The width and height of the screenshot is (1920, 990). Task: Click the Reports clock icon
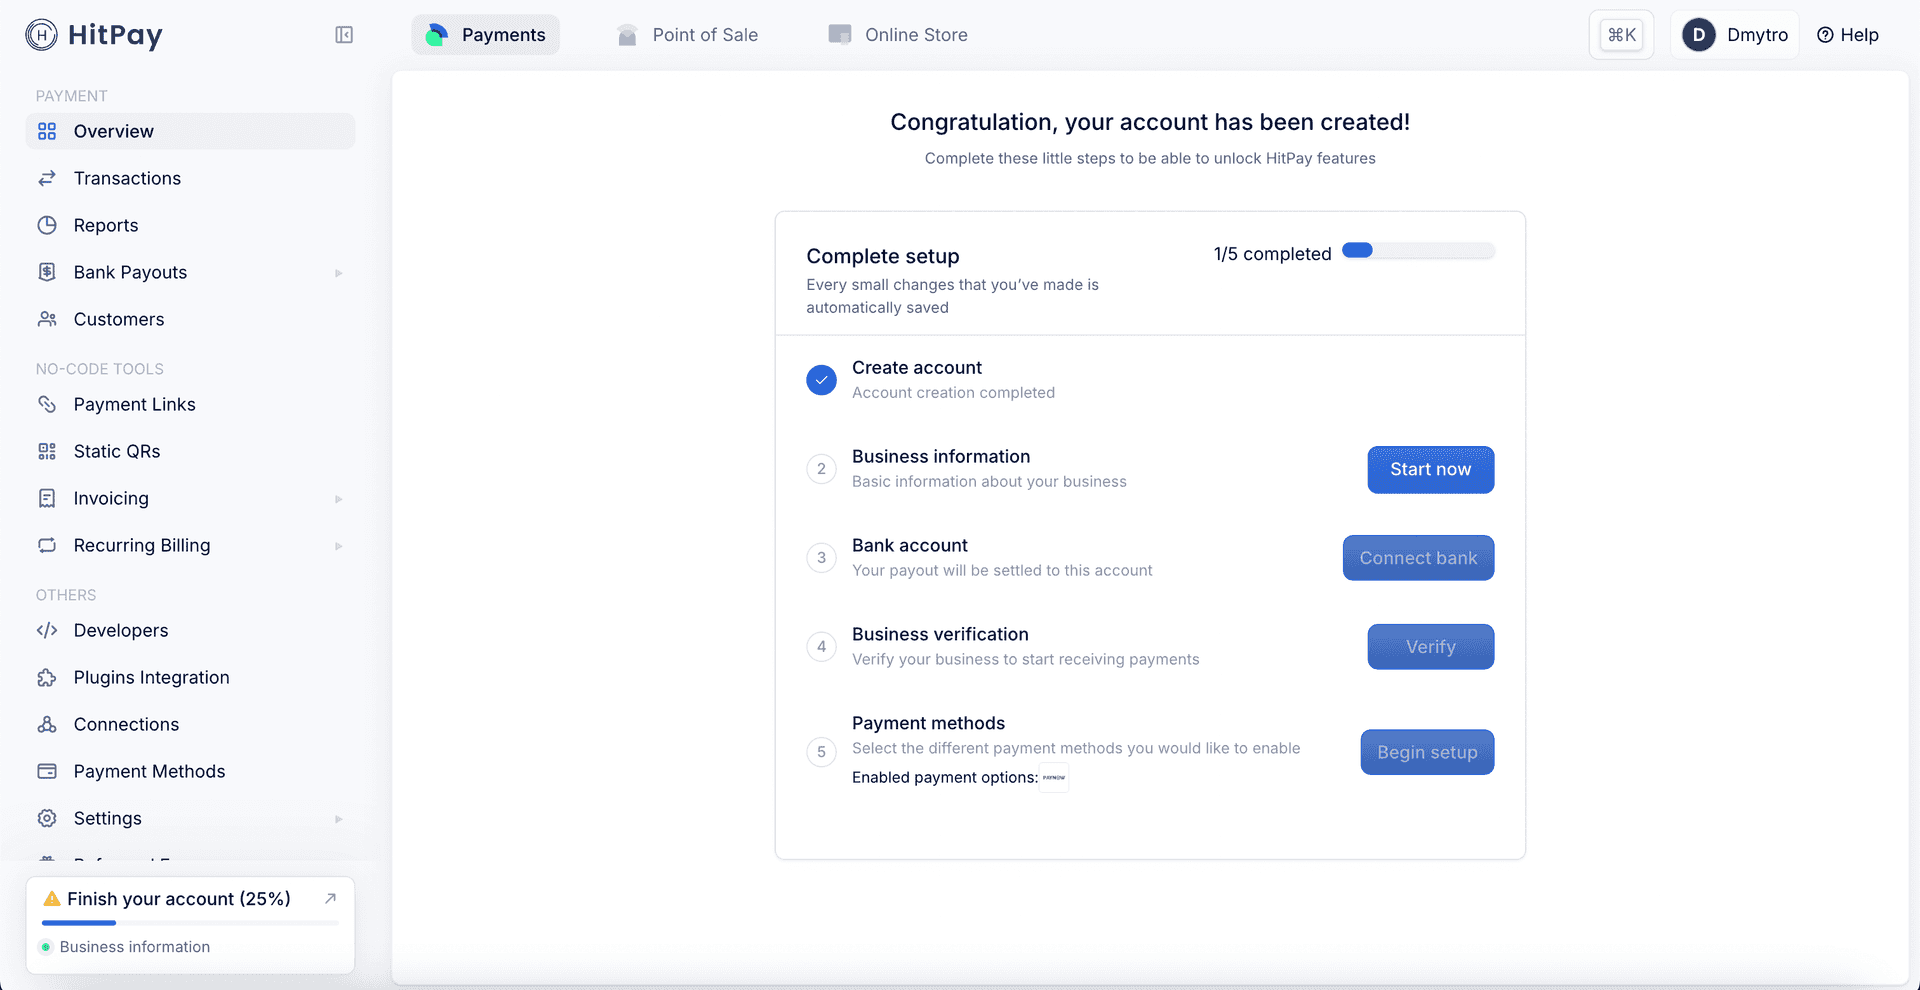(x=49, y=225)
